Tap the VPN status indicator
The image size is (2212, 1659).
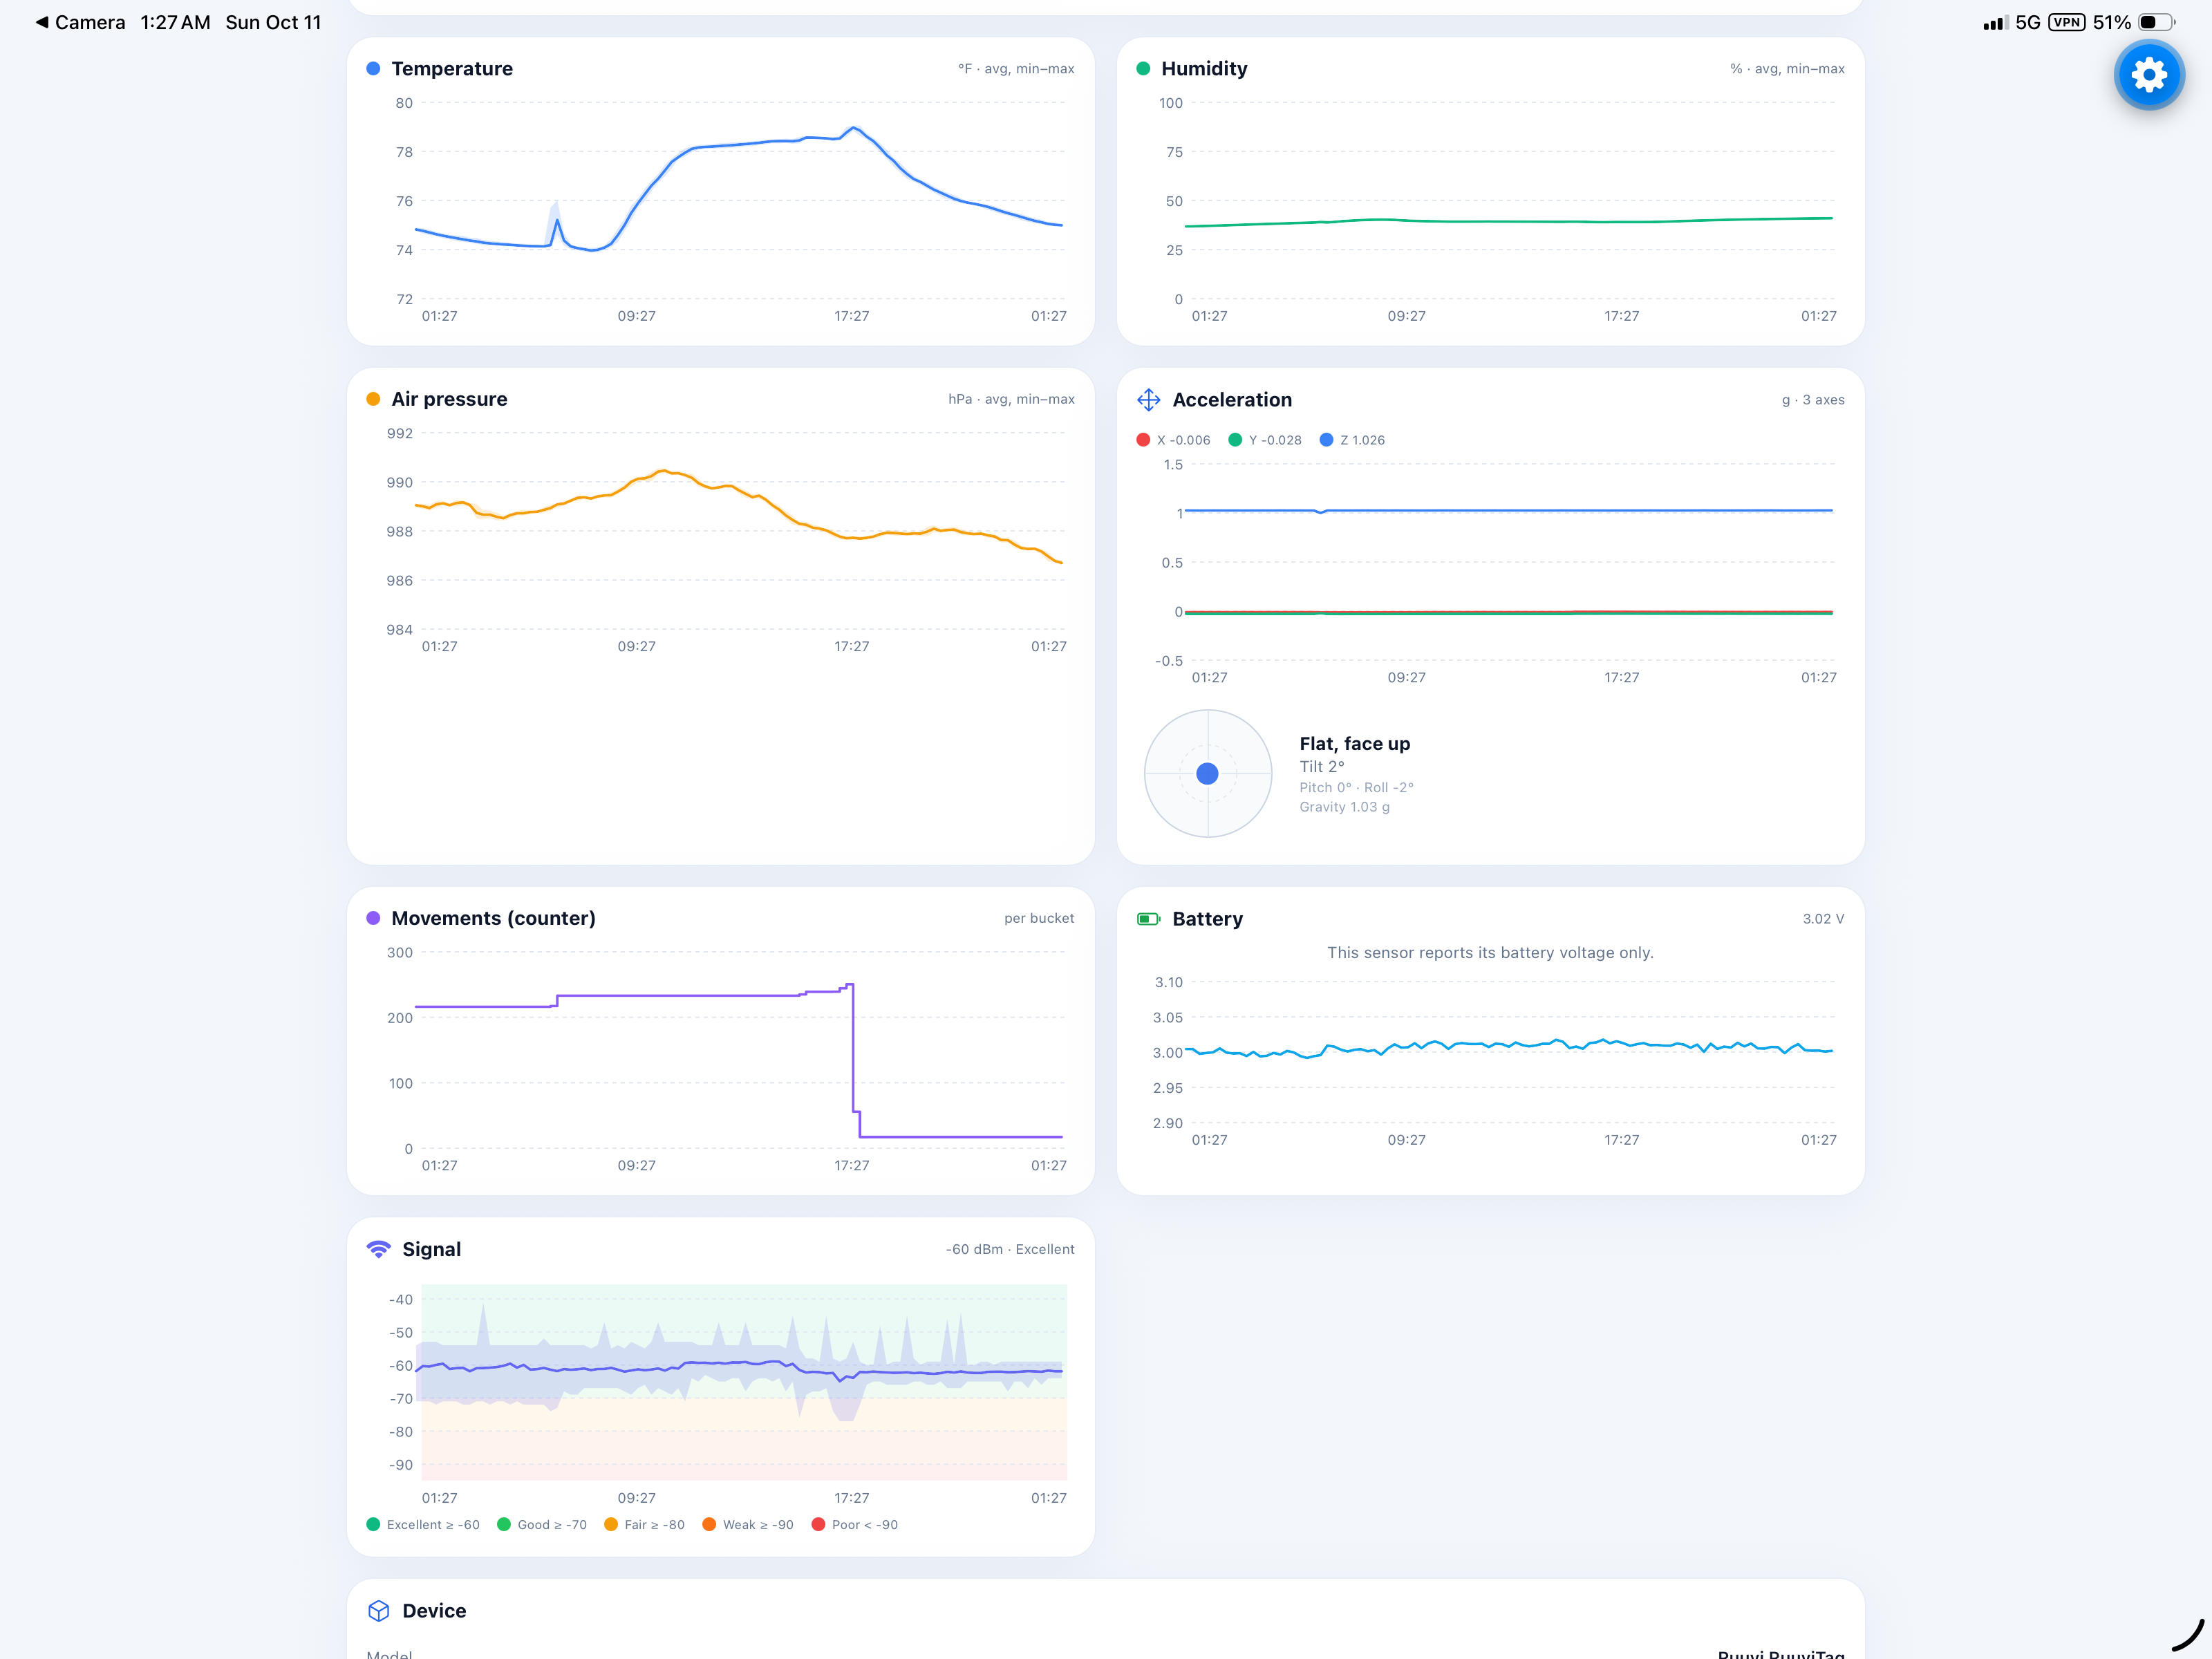coord(2066,22)
